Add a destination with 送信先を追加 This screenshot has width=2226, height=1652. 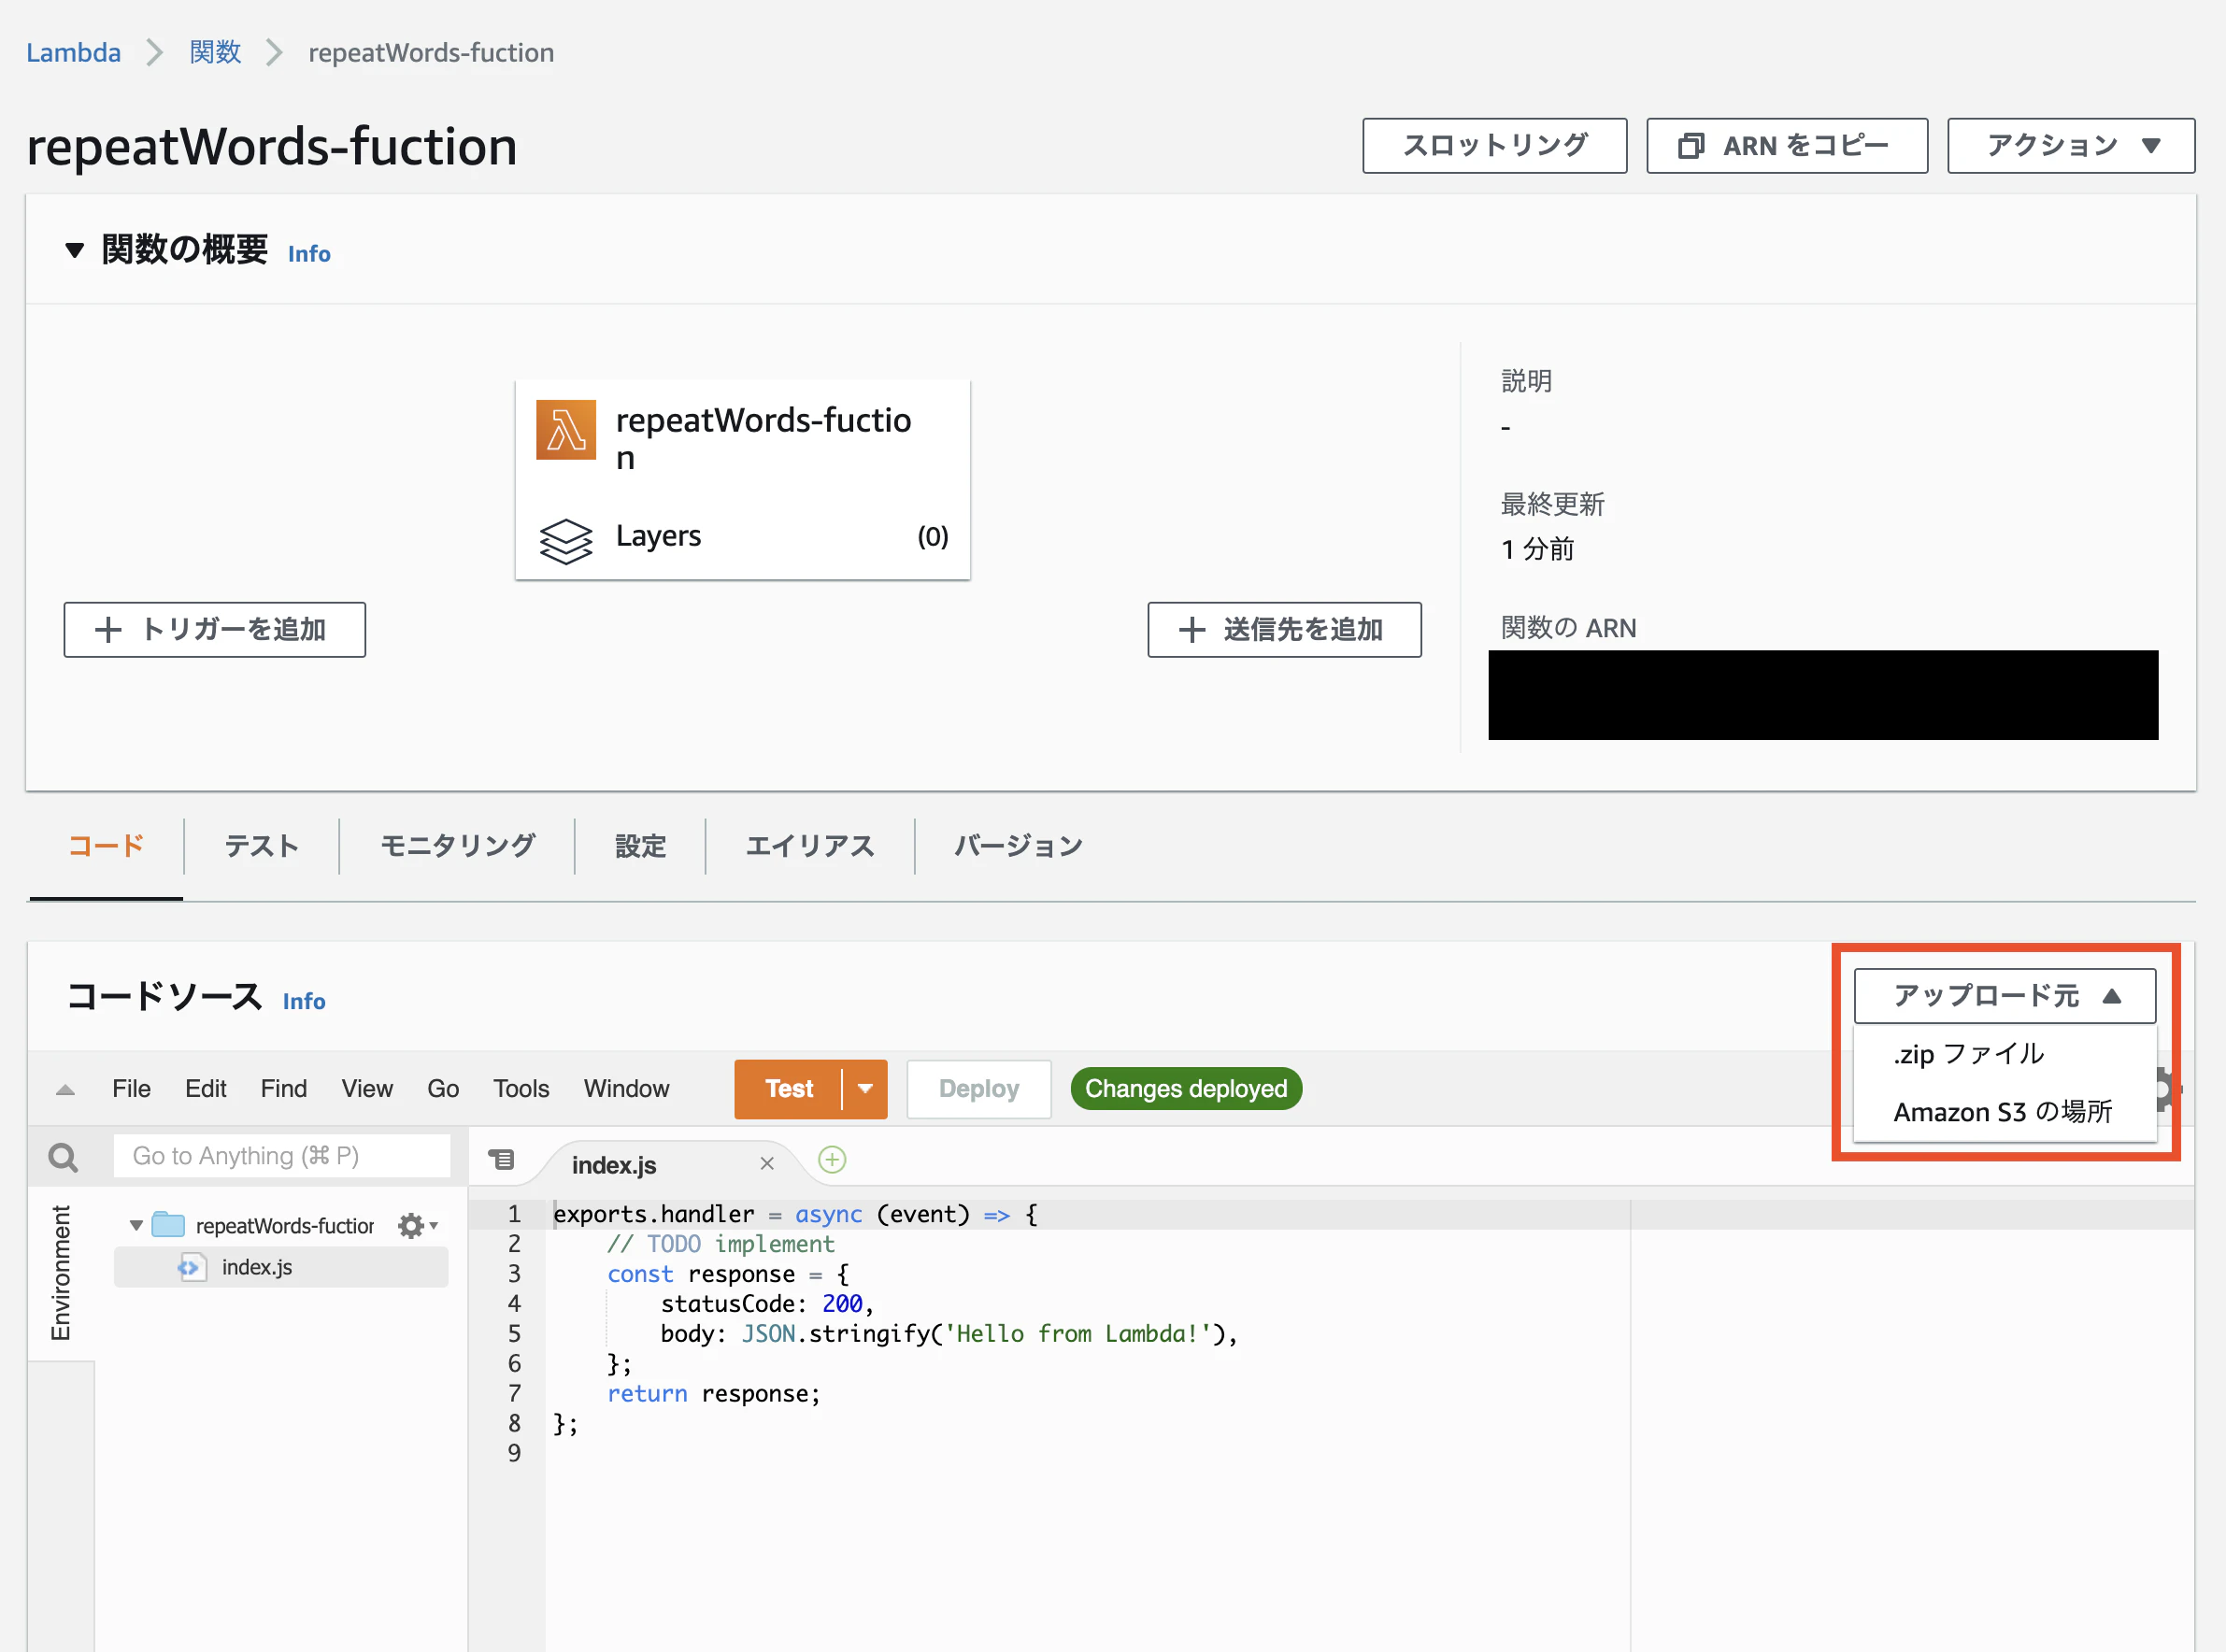(x=1284, y=630)
